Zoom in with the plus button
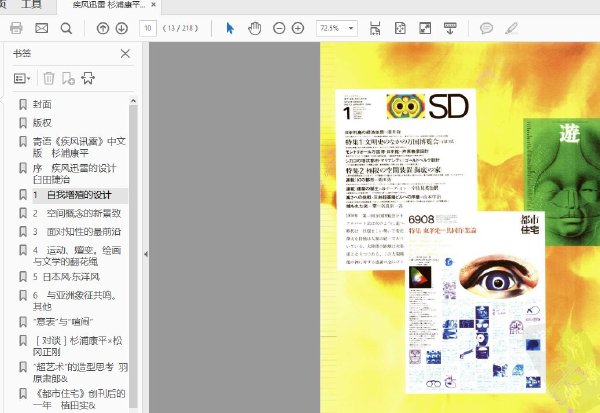The width and height of the screenshot is (600, 413). [298, 28]
